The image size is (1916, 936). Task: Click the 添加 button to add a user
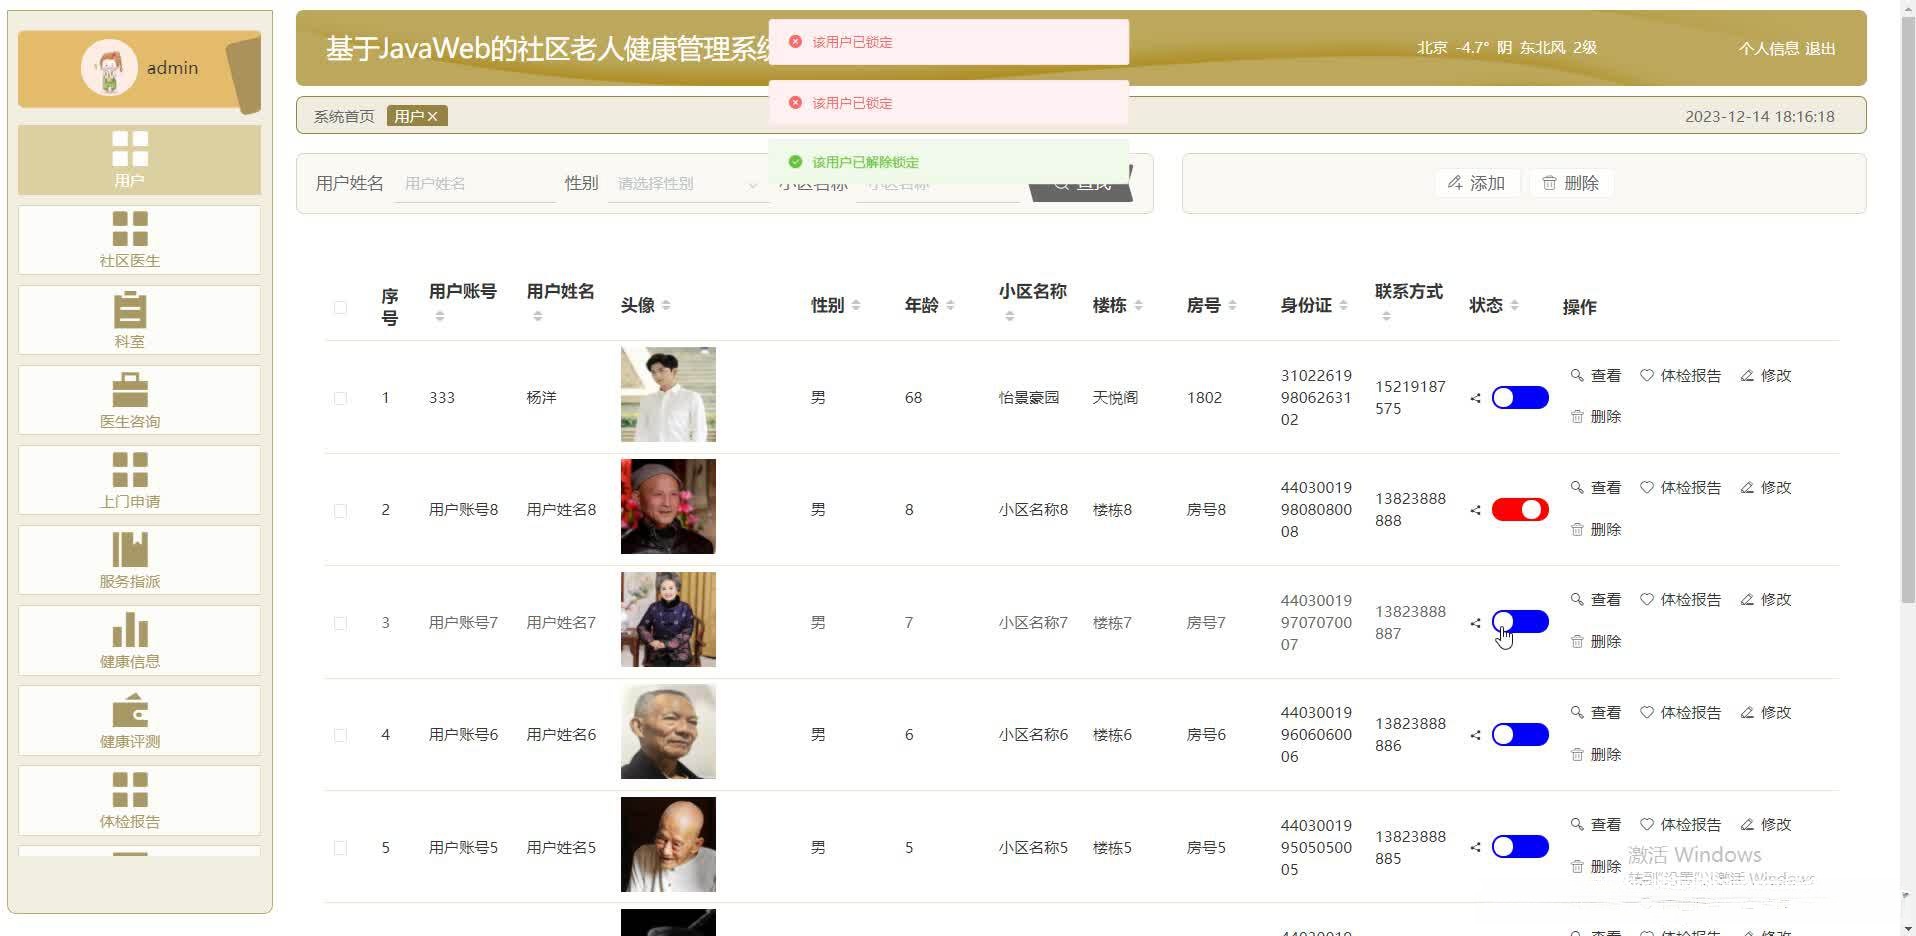[x=1477, y=183]
